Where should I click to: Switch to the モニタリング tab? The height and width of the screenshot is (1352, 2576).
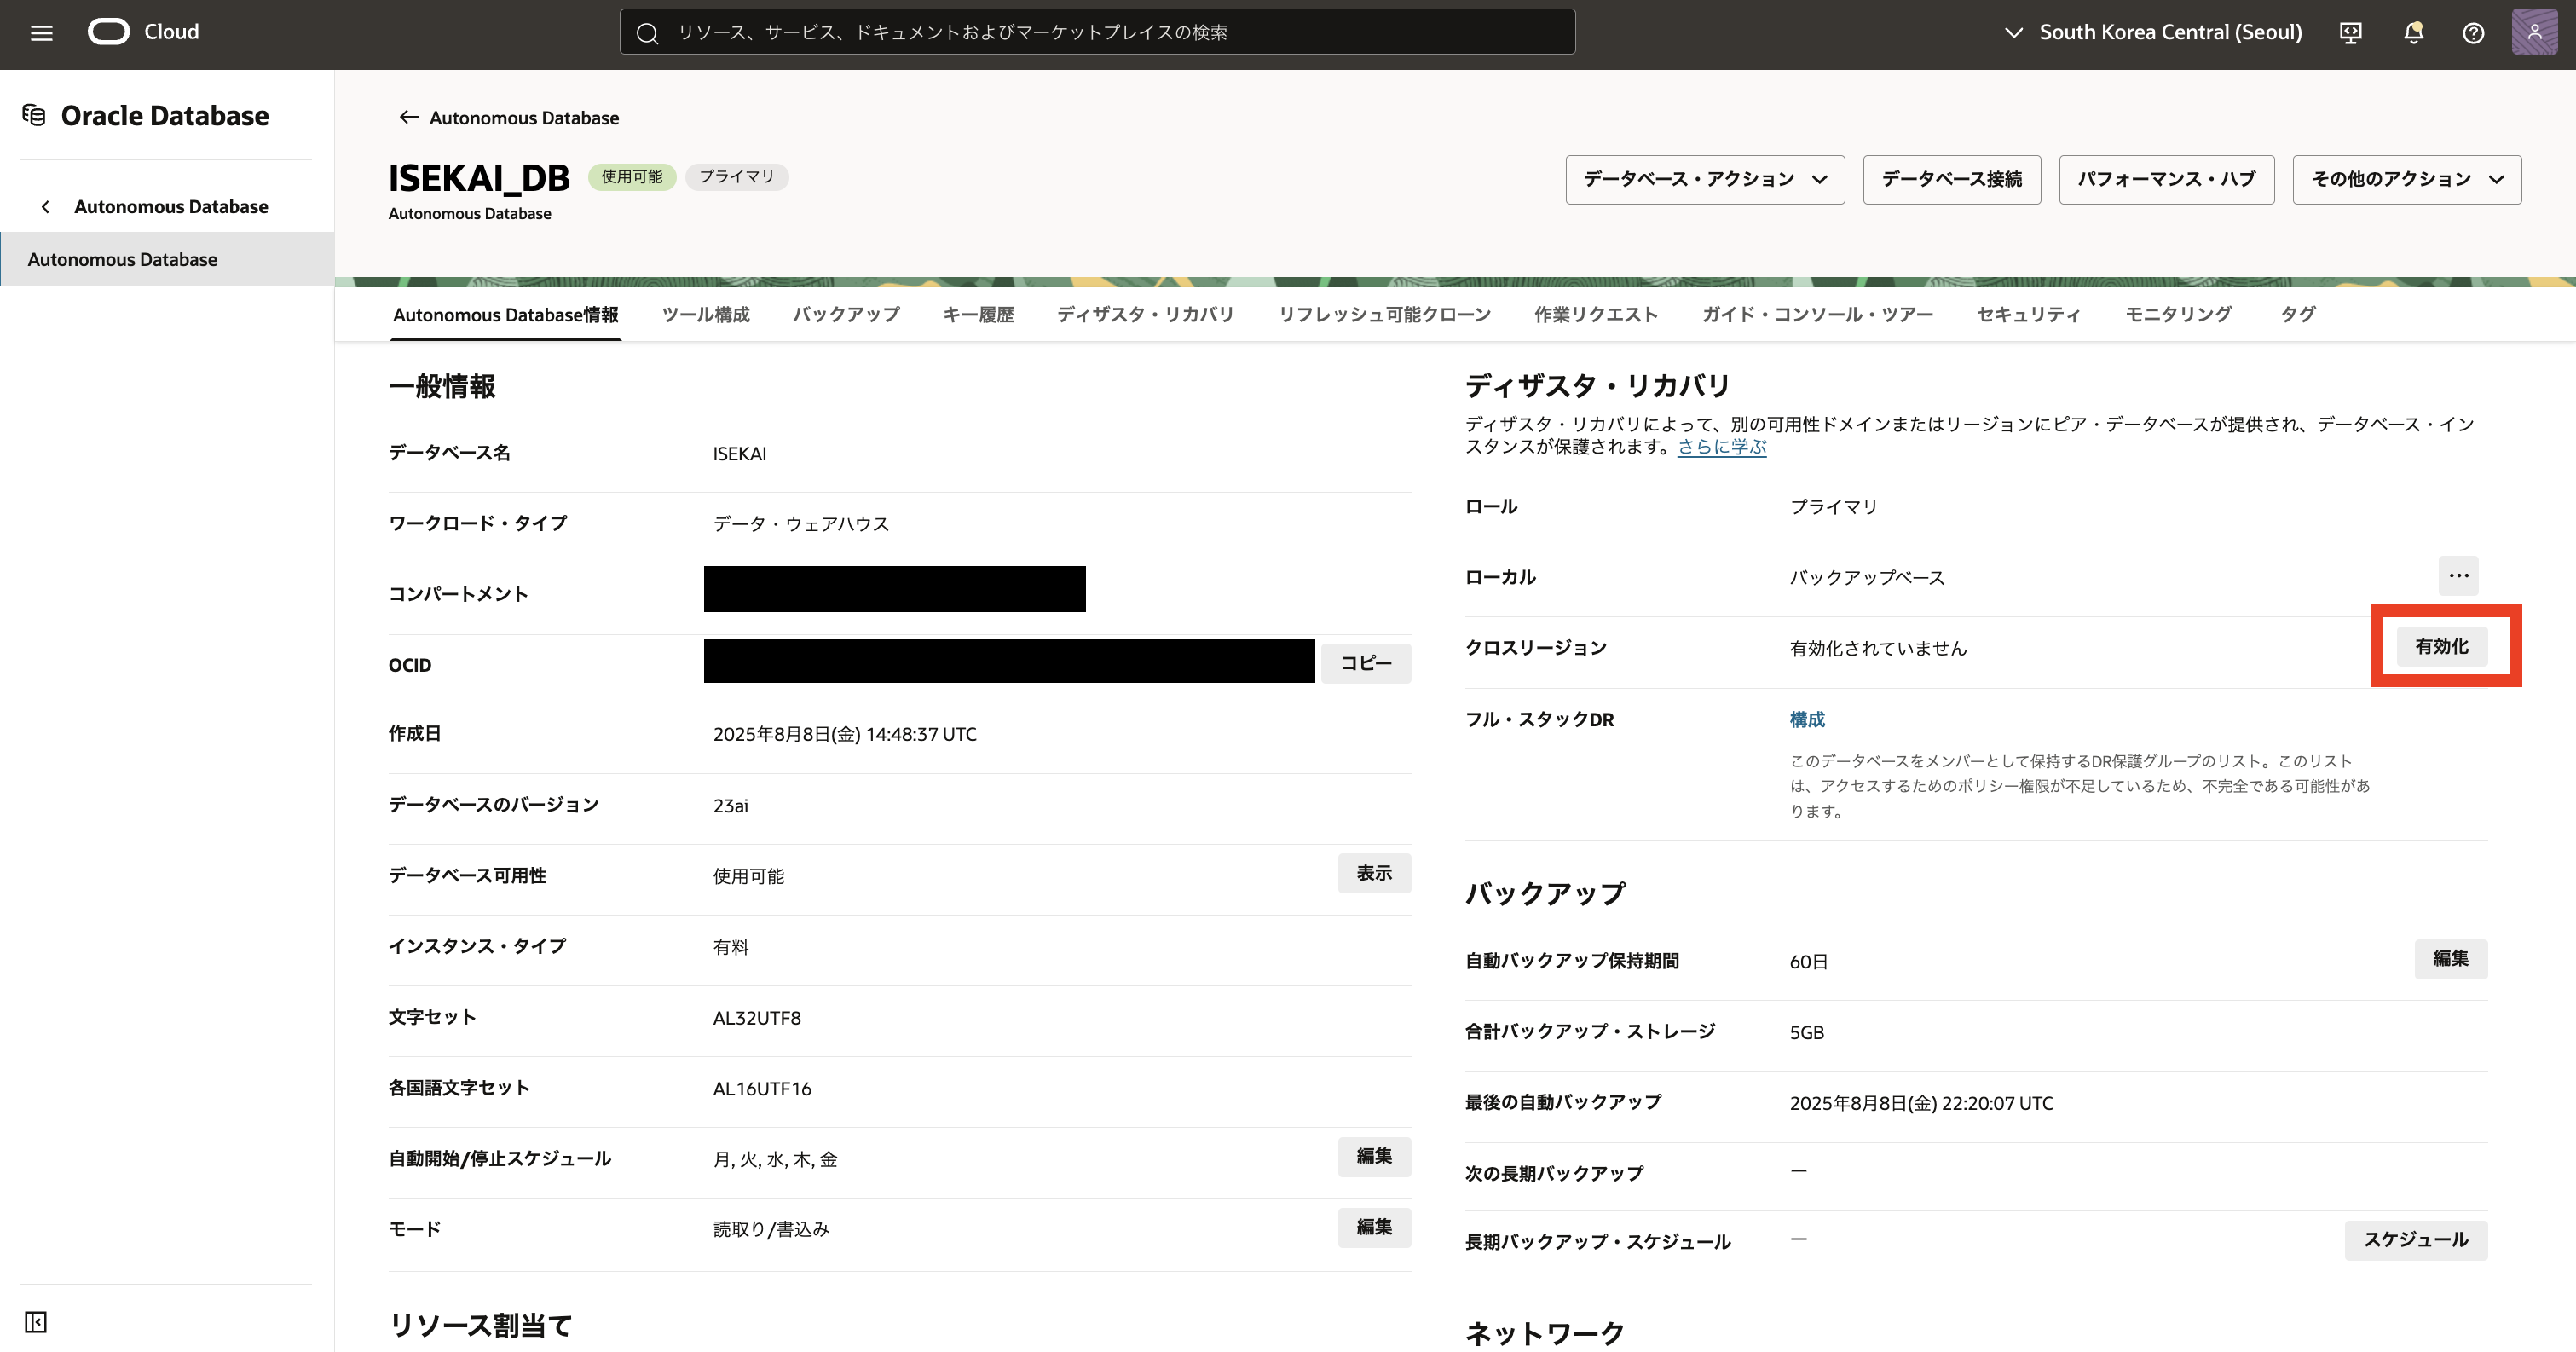tap(2178, 314)
